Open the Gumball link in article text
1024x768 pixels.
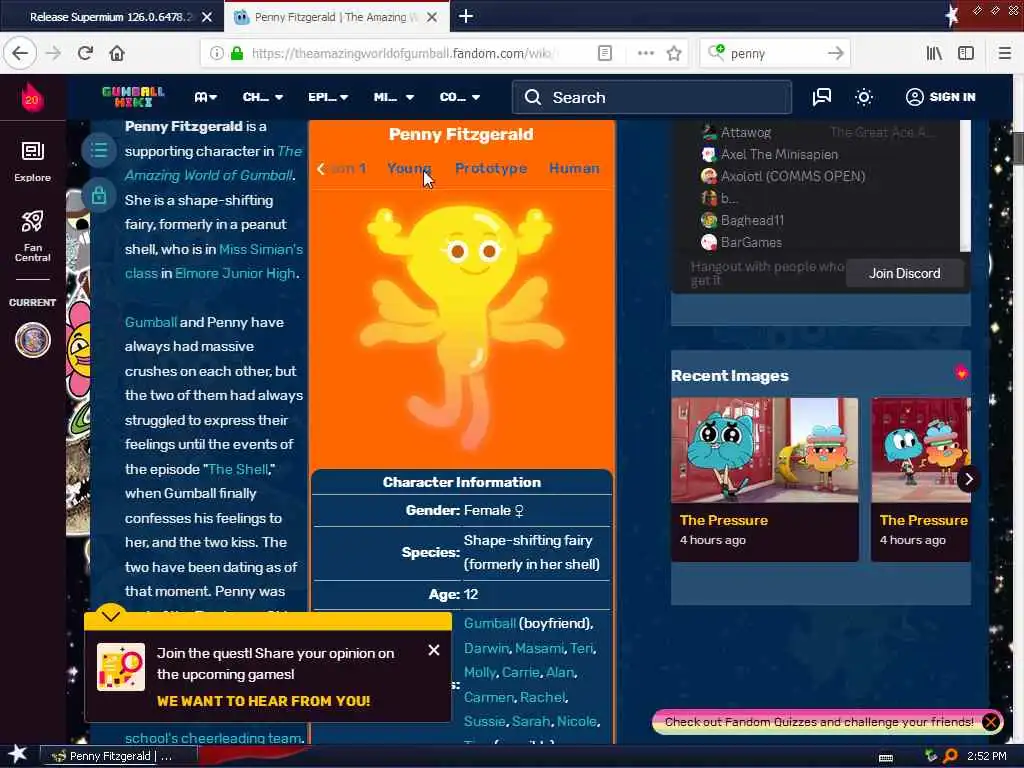click(150, 322)
